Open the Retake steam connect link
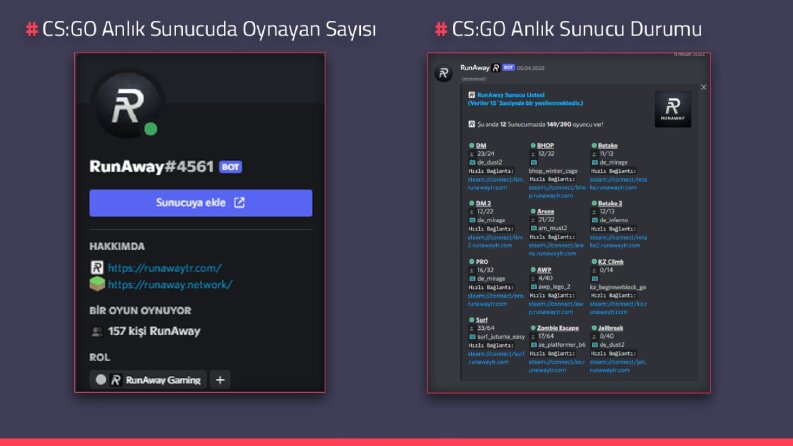This screenshot has height=446, width=793. [x=618, y=183]
